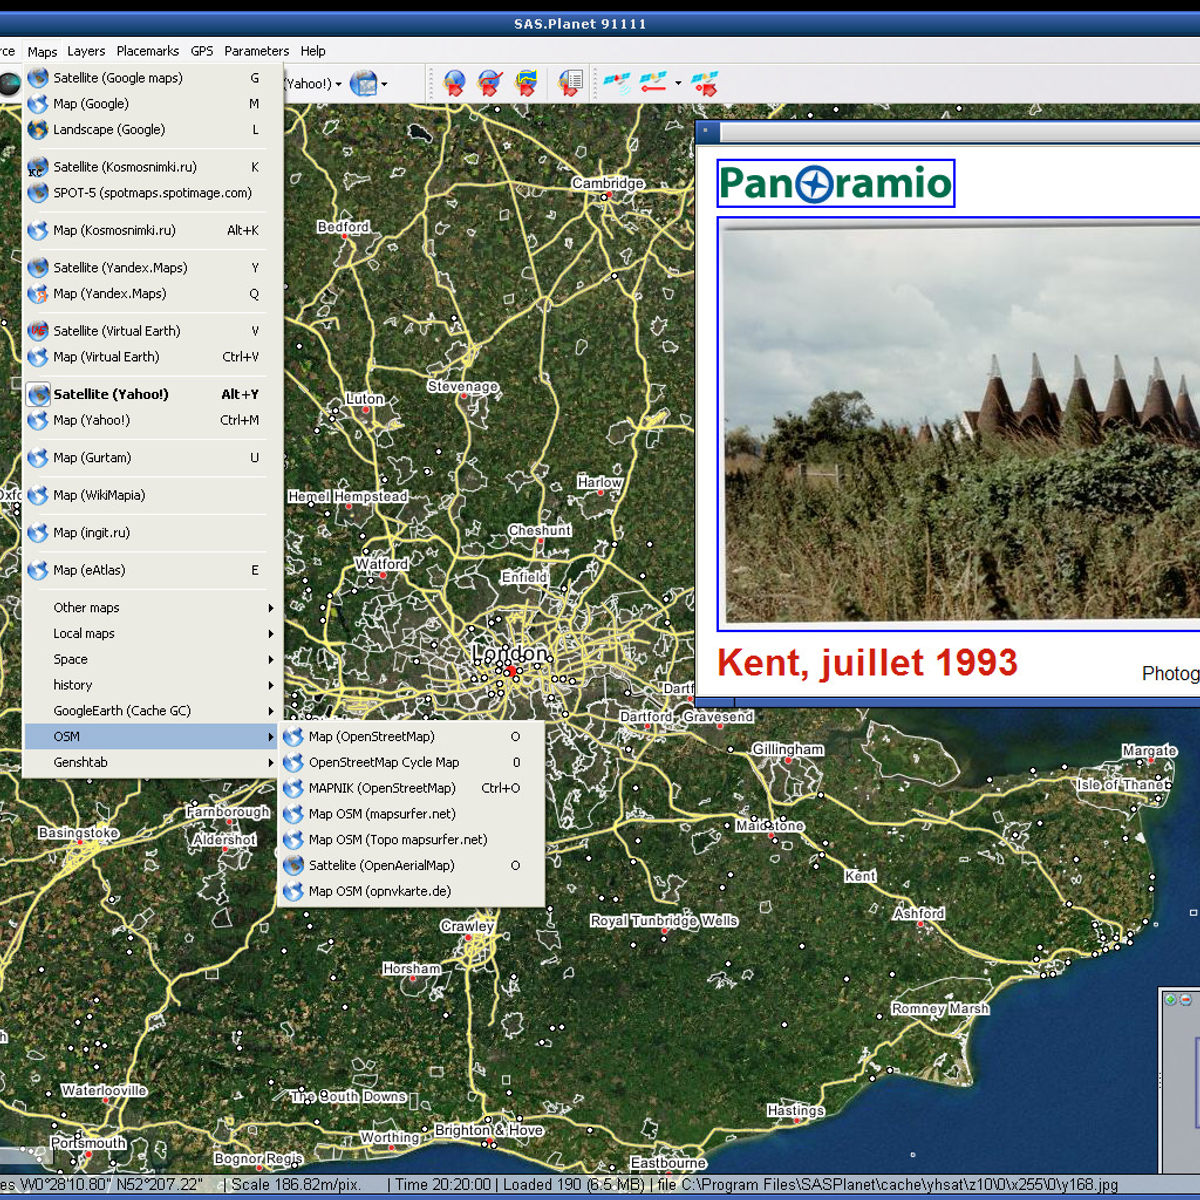
Task: Select Satellite (Google maps) in Maps menu
Action: point(153,78)
